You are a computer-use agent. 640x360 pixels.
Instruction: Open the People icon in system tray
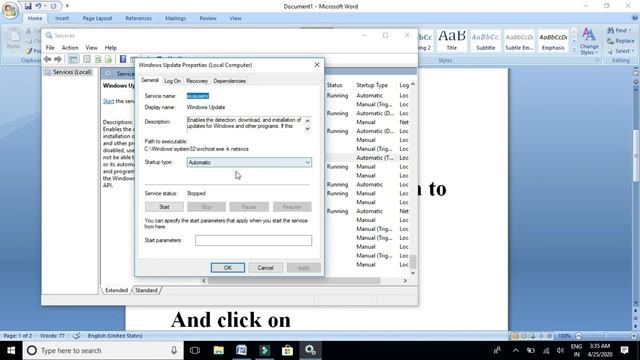point(497,350)
